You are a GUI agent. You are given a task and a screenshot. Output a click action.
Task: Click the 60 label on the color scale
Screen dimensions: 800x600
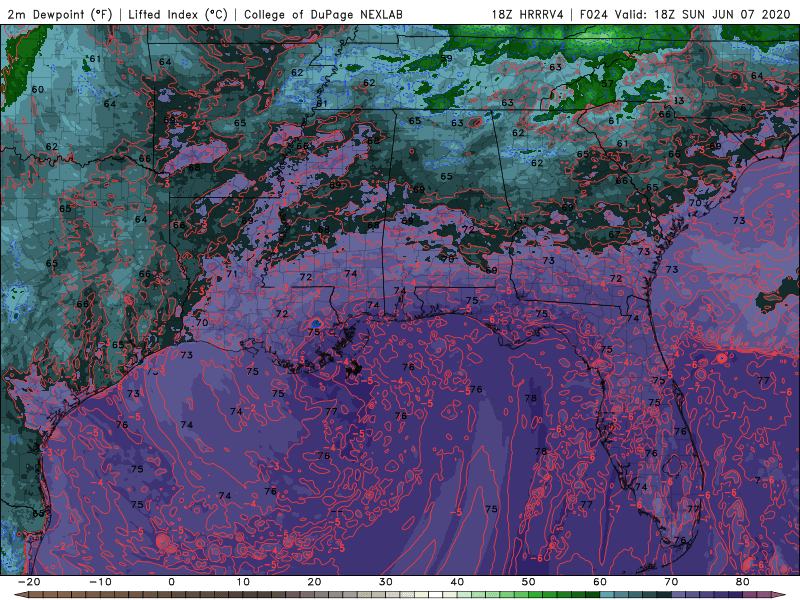(600, 582)
